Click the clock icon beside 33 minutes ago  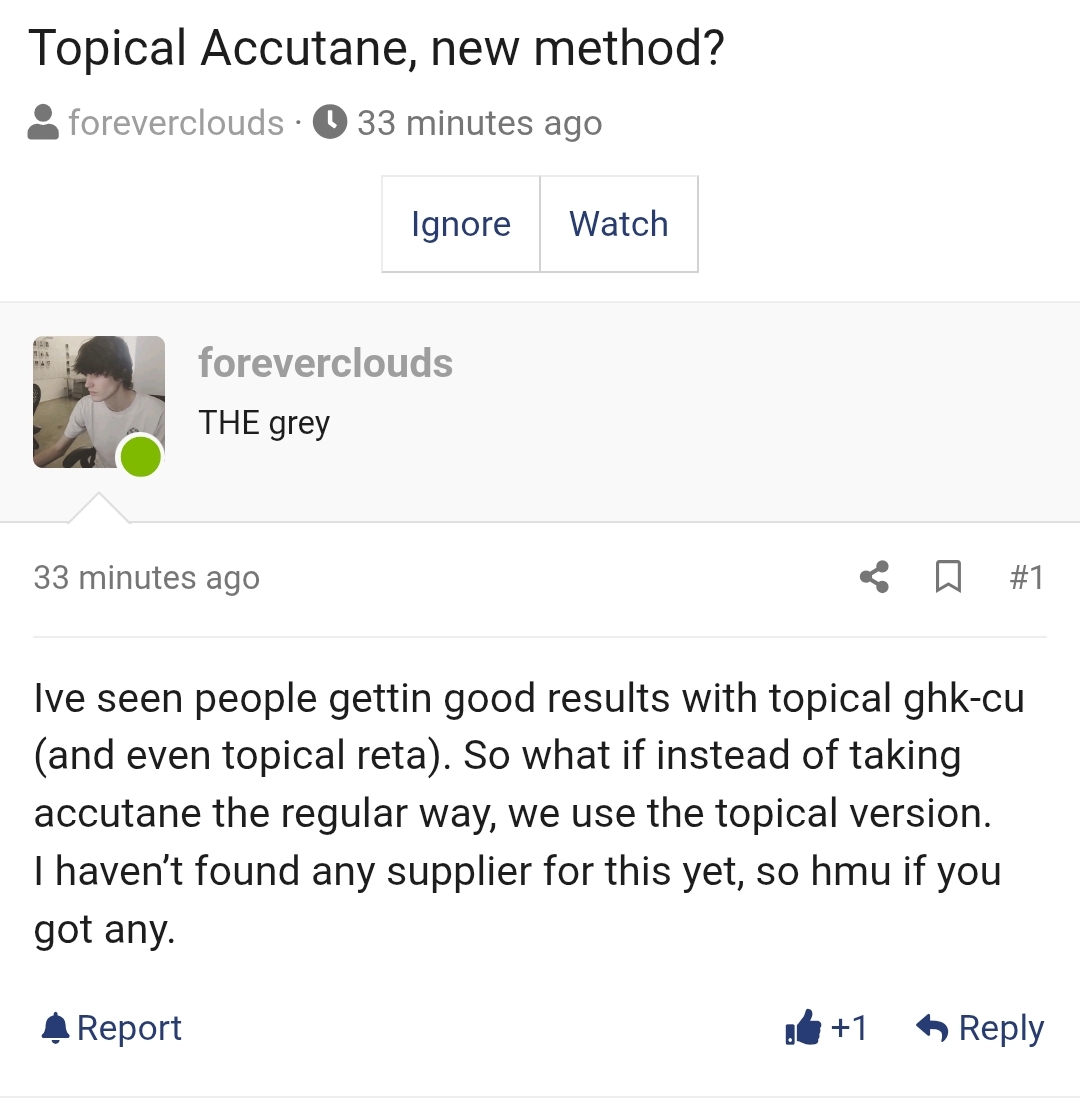pos(330,122)
